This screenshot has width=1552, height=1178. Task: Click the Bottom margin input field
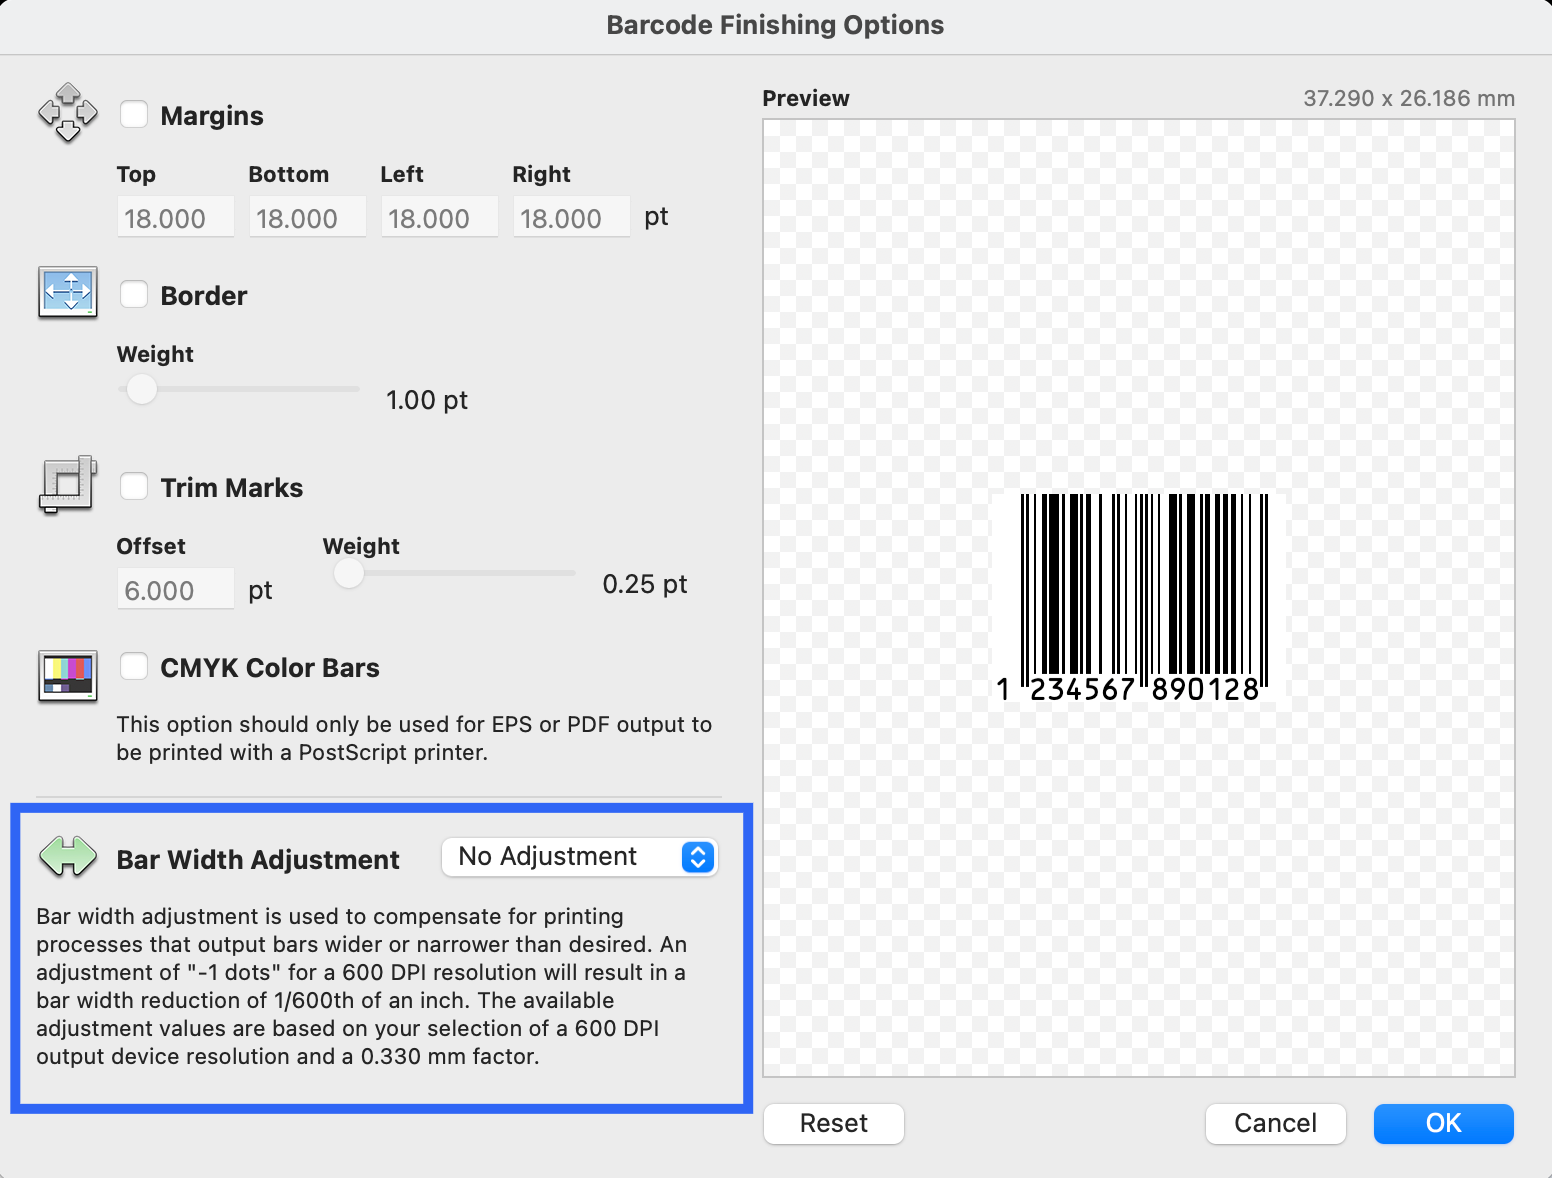pyautogui.click(x=308, y=217)
